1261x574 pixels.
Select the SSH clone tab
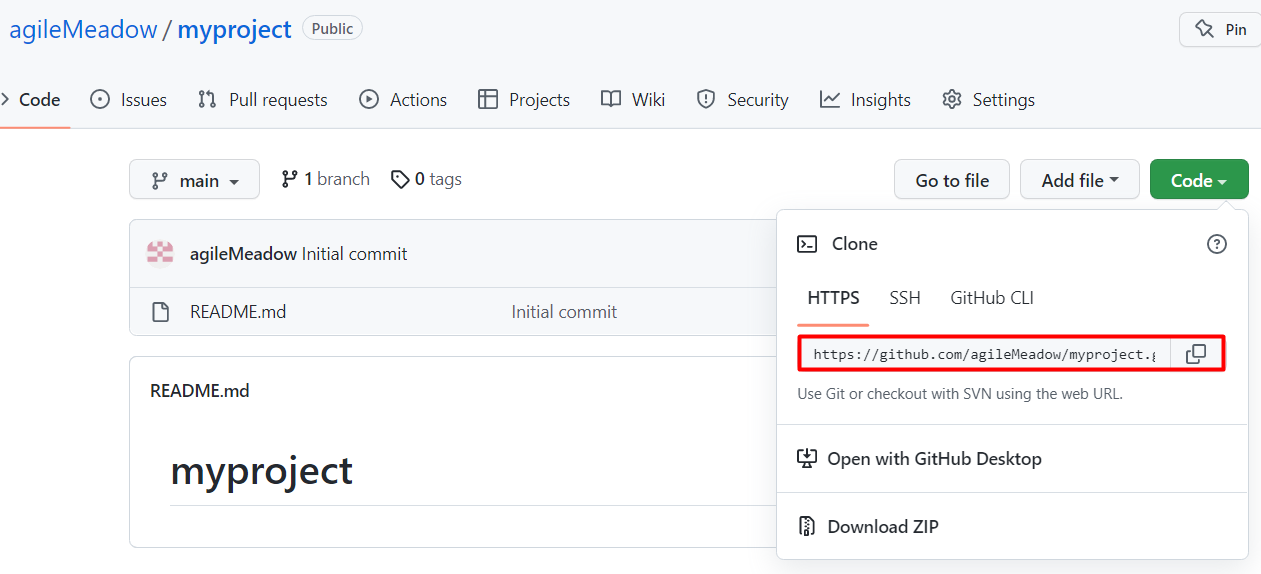point(905,298)
